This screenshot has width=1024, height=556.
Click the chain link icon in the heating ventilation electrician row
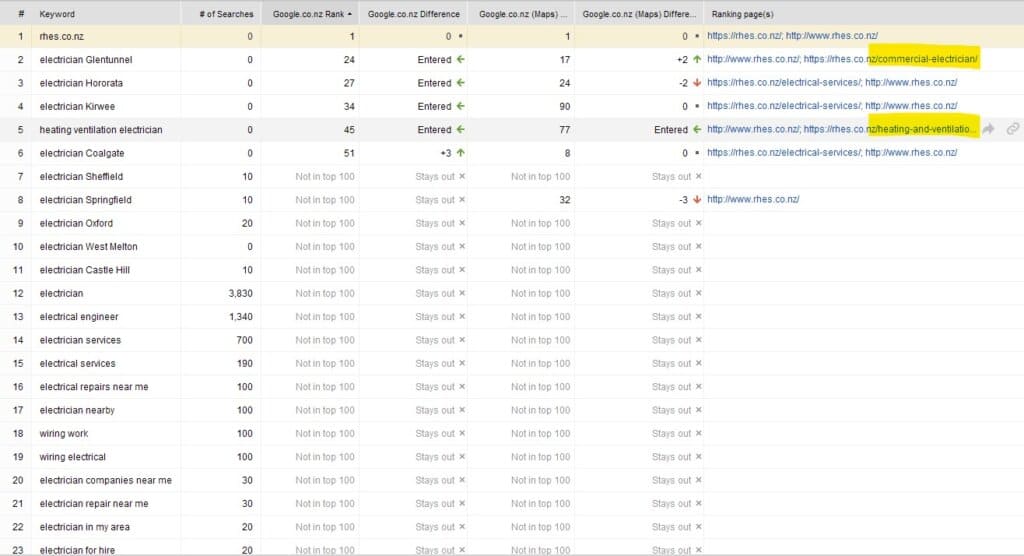pyautogui.click(x=1012, y=129)
